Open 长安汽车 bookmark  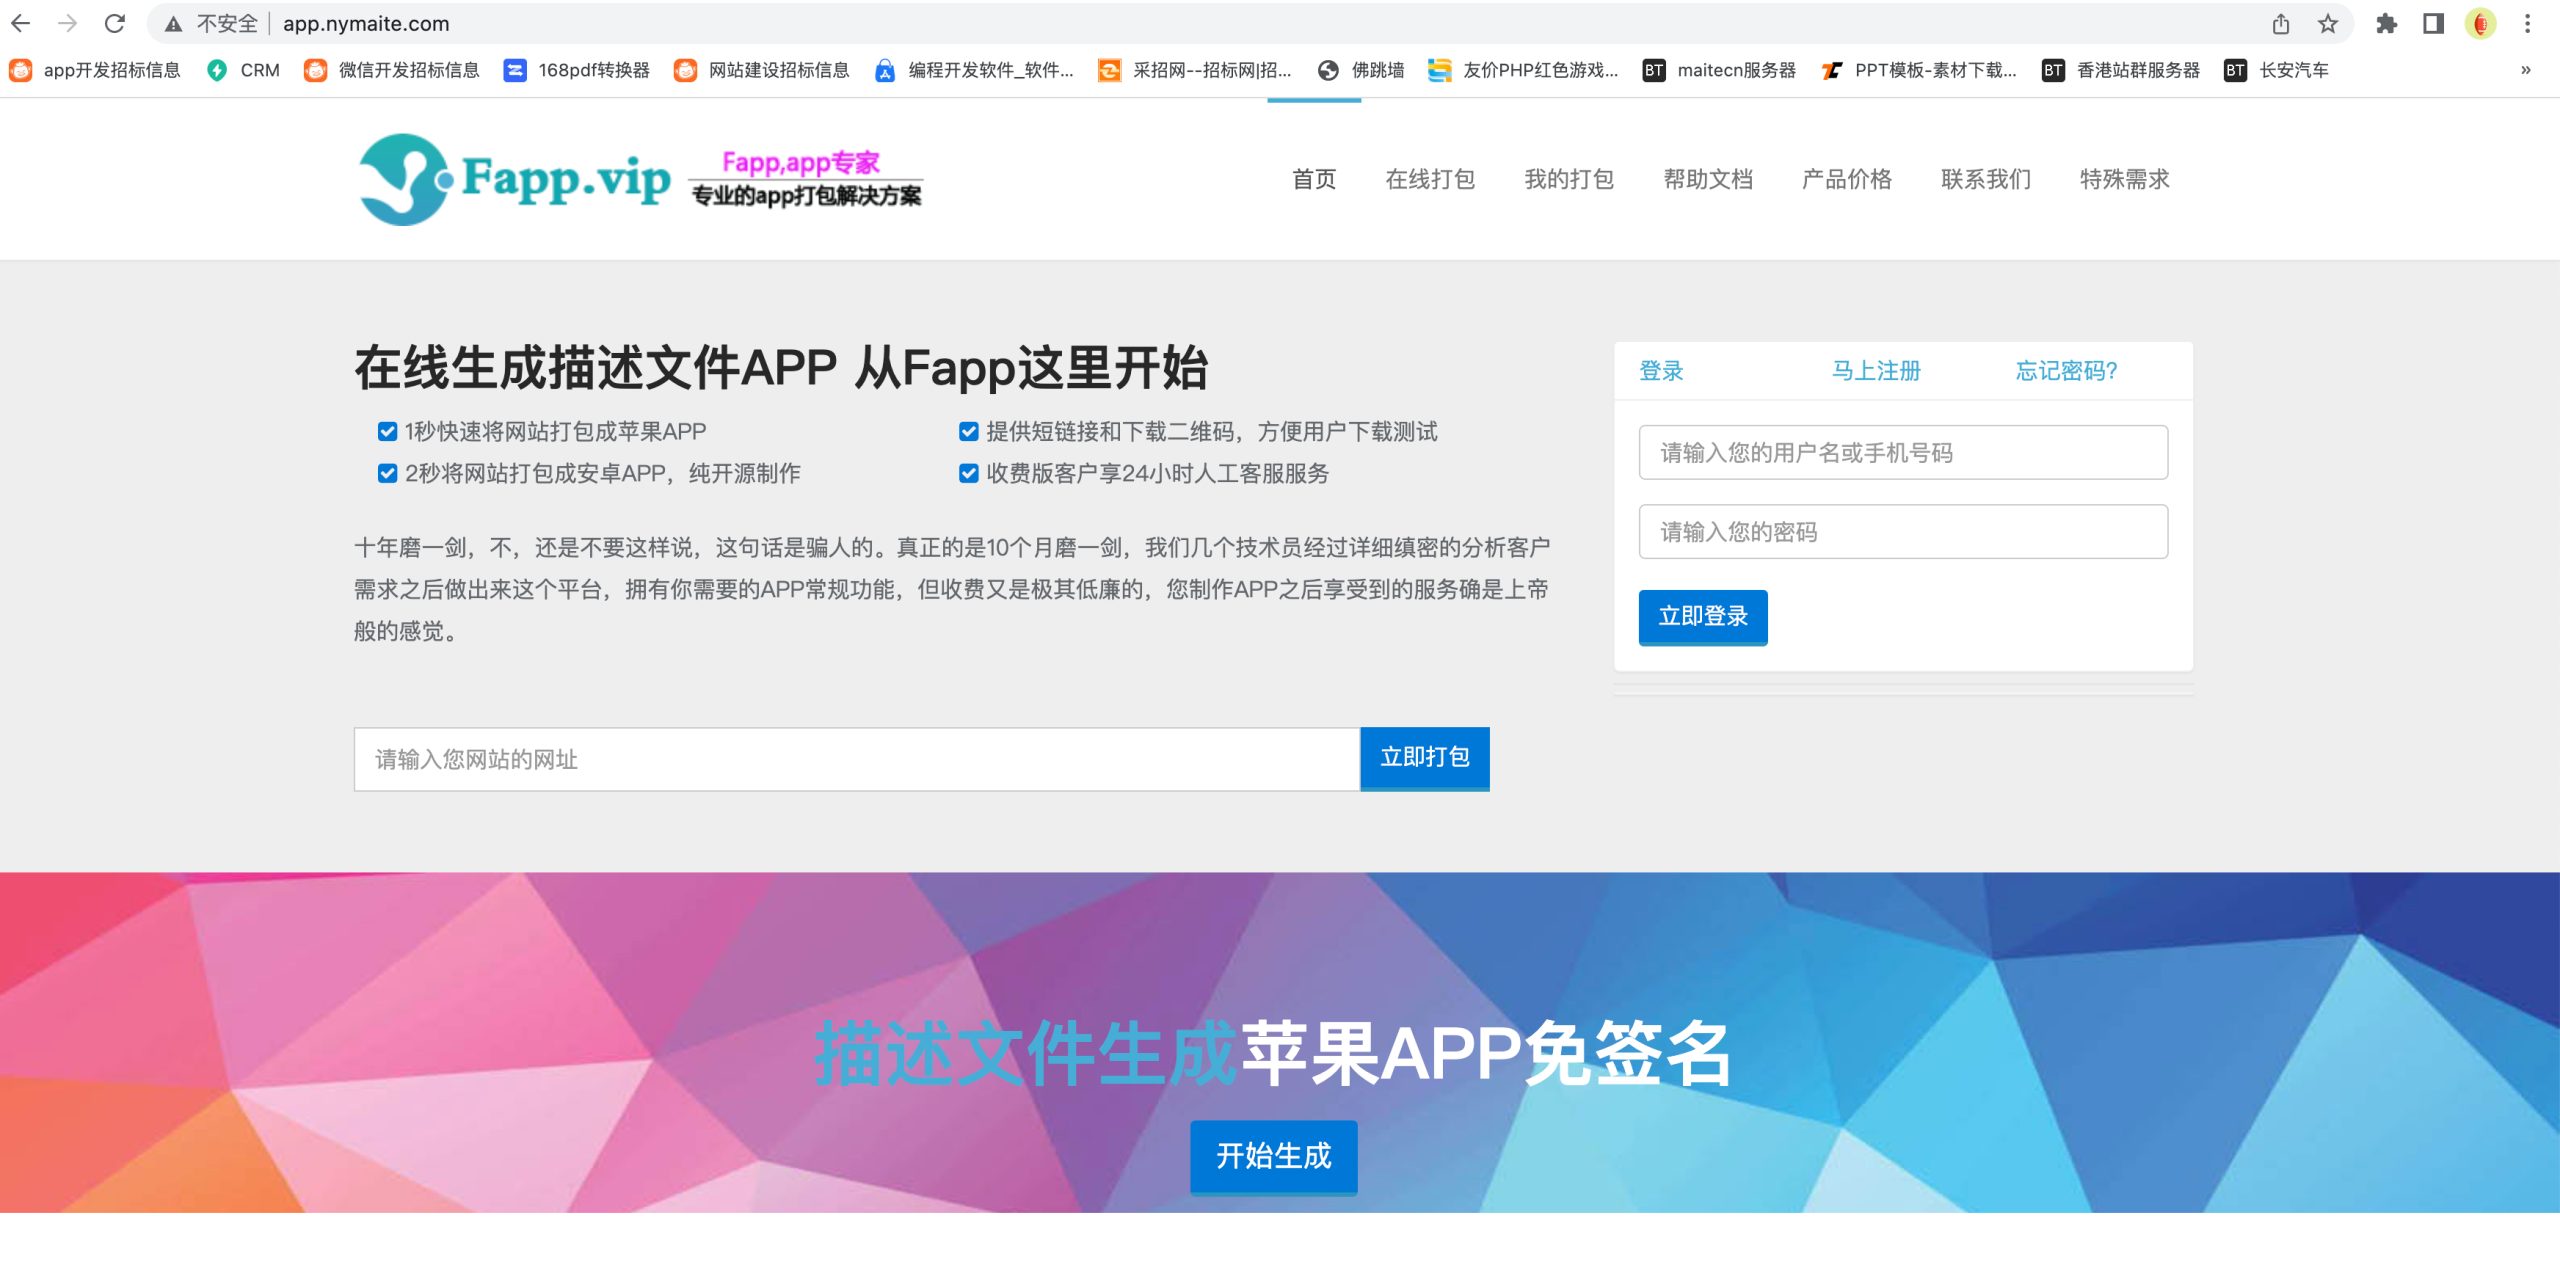pyautogui.click(x=2277, y=70)
